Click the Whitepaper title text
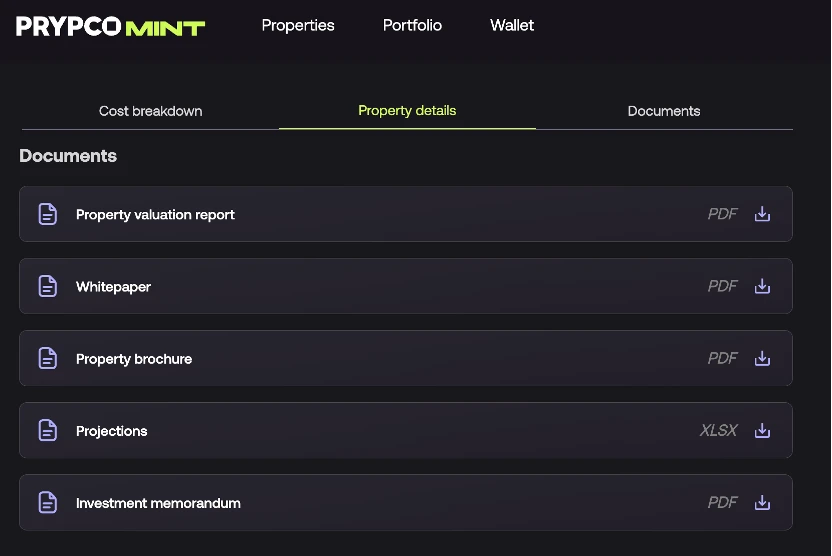832x556 pixels. (113, 287)
